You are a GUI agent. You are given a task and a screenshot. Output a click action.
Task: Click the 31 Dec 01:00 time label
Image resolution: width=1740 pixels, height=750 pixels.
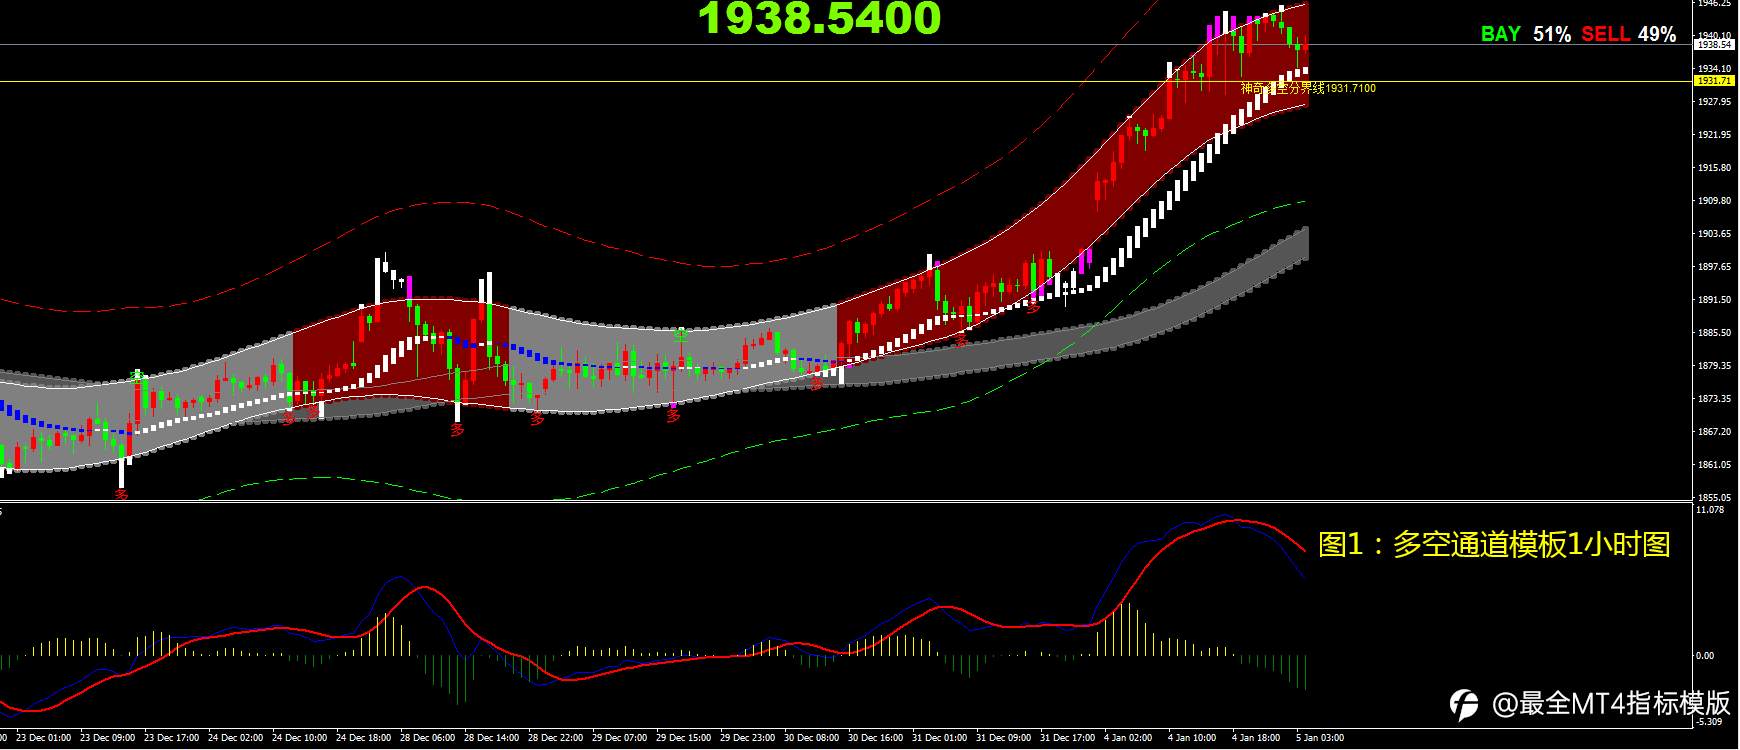940,738
